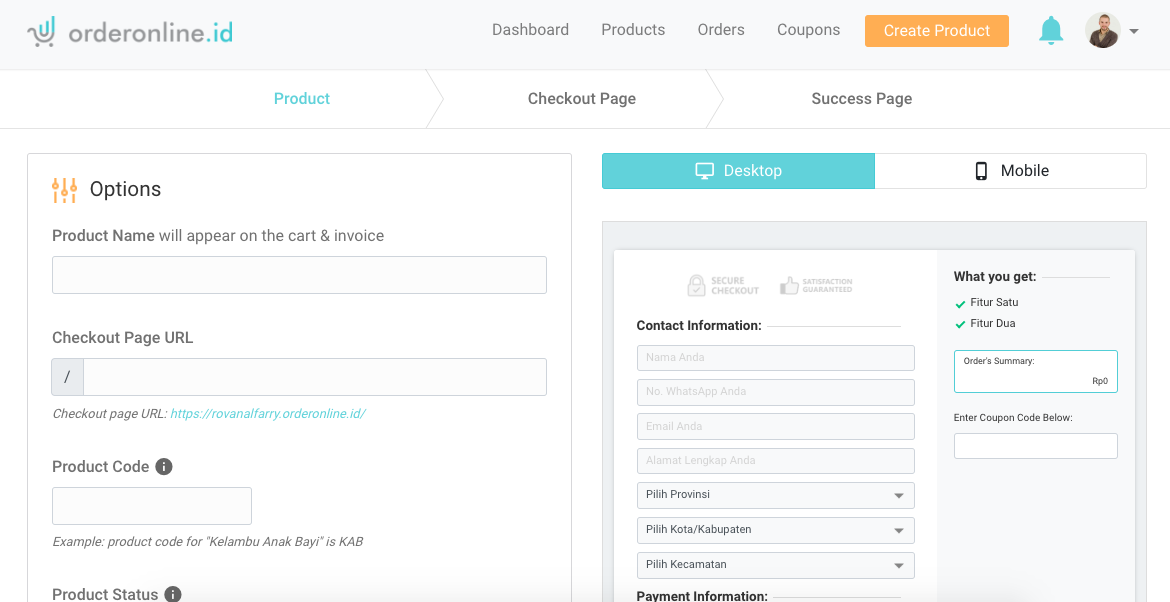Open the Success Page step
This screenshot has width=1170, height=602.
point(861,99)
